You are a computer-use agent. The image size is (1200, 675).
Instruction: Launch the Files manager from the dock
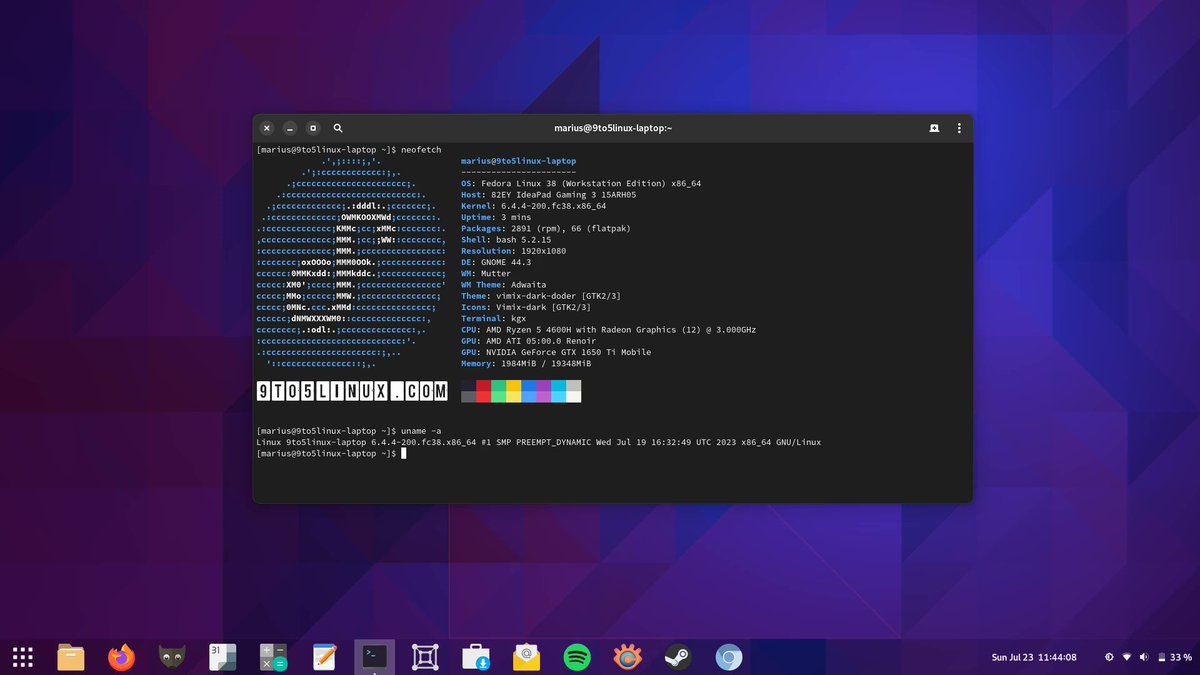71,657
